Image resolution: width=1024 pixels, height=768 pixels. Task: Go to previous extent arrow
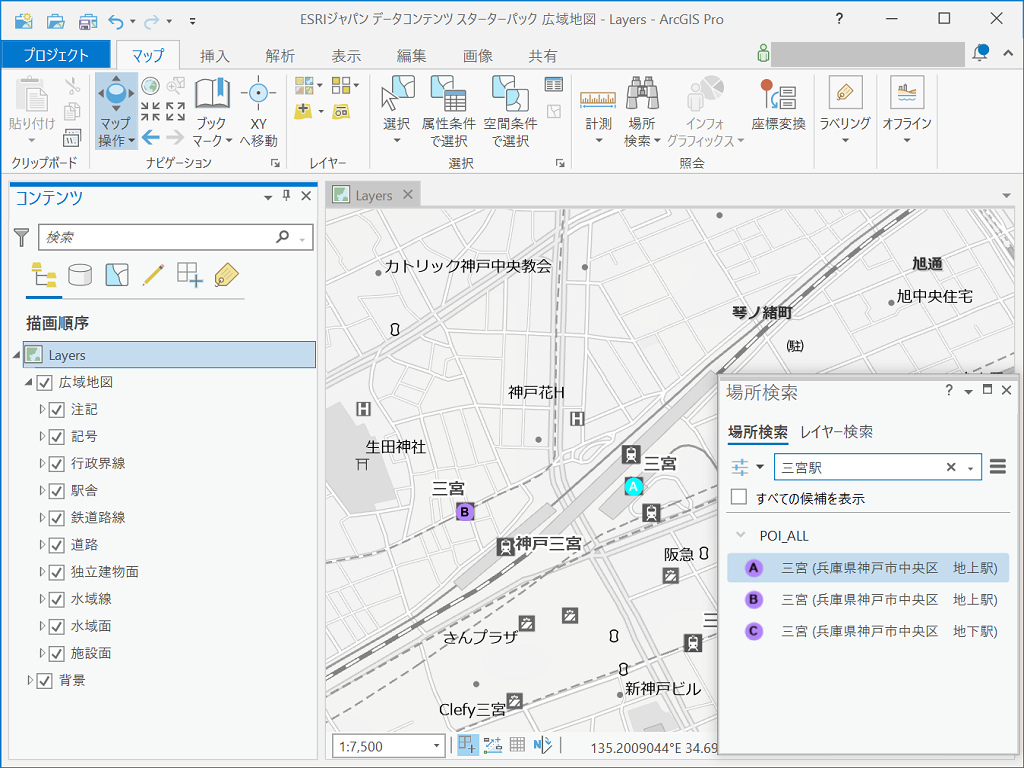pyautogui.click(x=151, y=136)
